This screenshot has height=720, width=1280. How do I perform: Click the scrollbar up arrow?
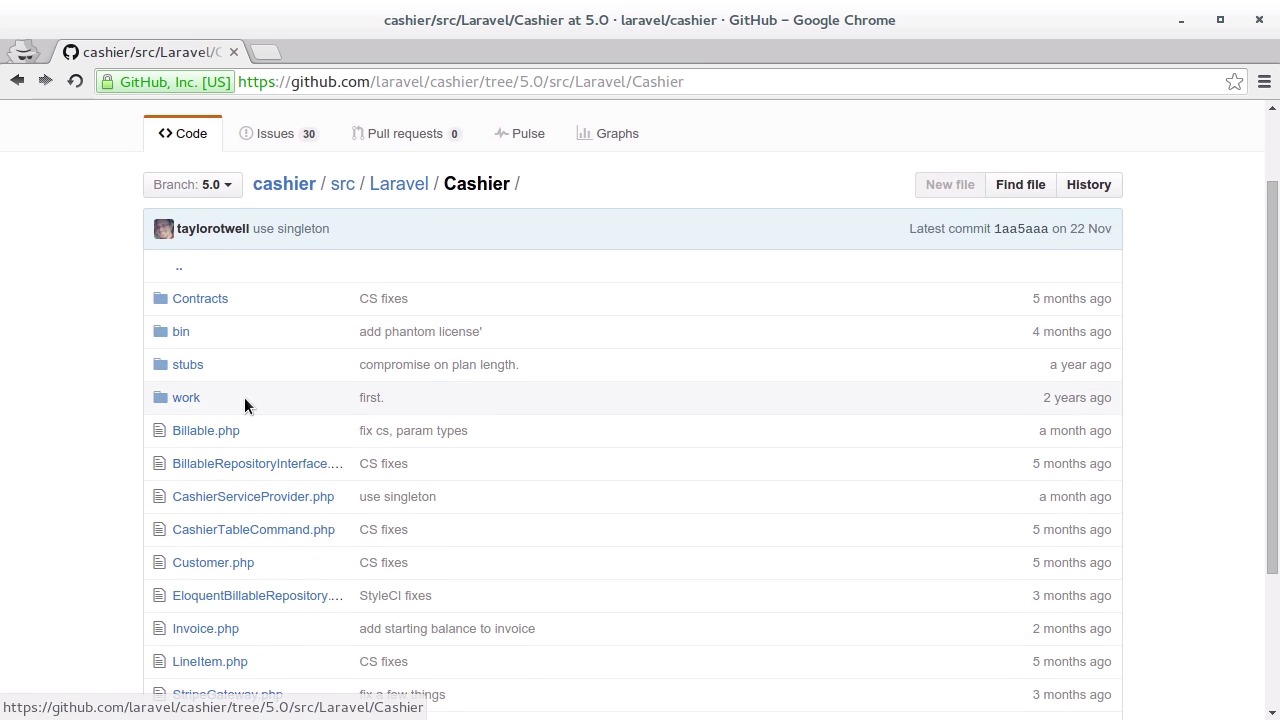click(1272, 108)
